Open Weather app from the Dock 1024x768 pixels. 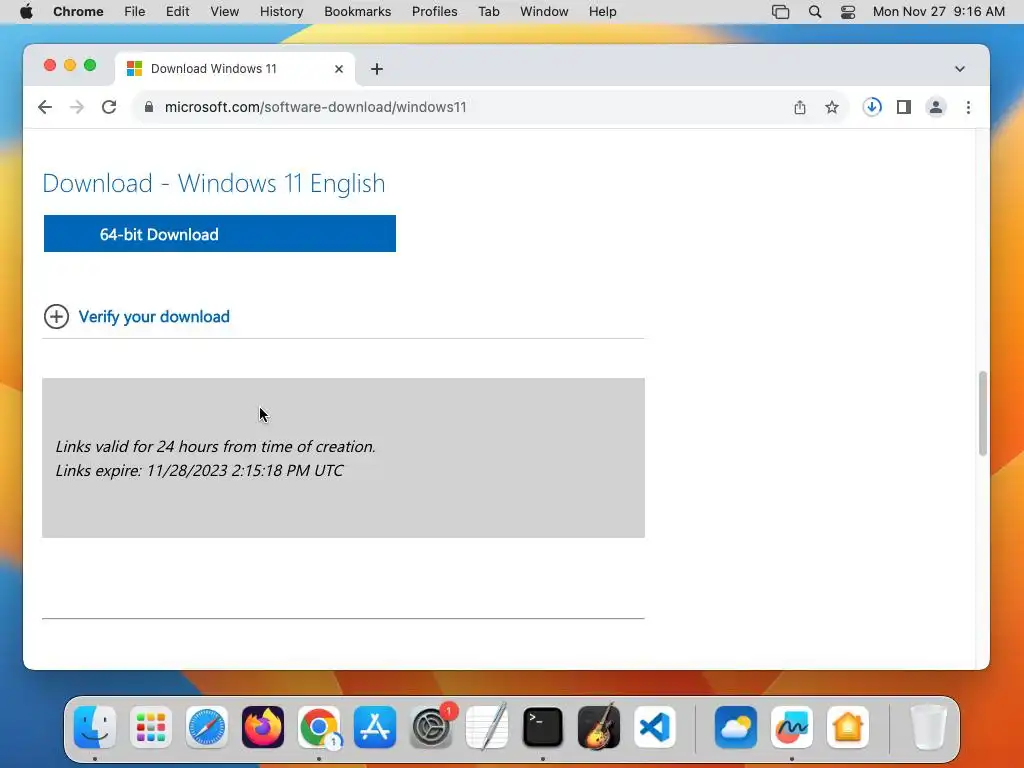[x=736, y=727]
